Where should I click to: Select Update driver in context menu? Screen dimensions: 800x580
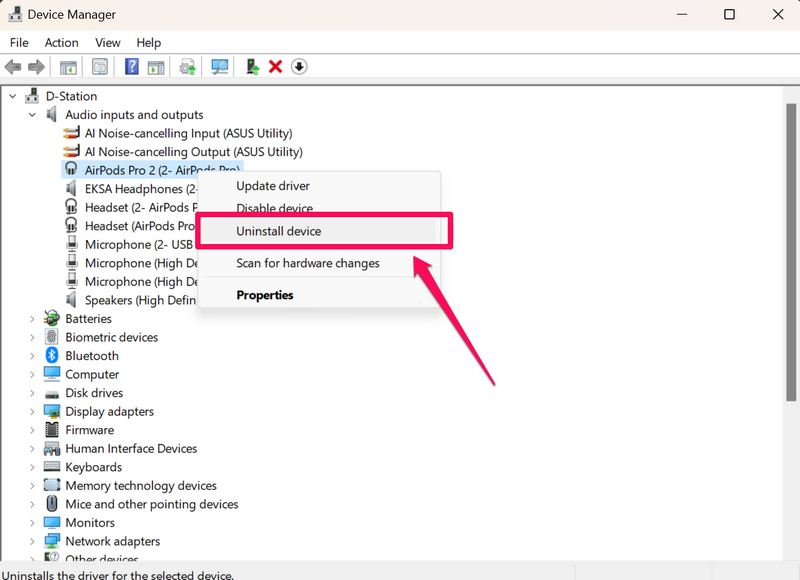[272, 186]
